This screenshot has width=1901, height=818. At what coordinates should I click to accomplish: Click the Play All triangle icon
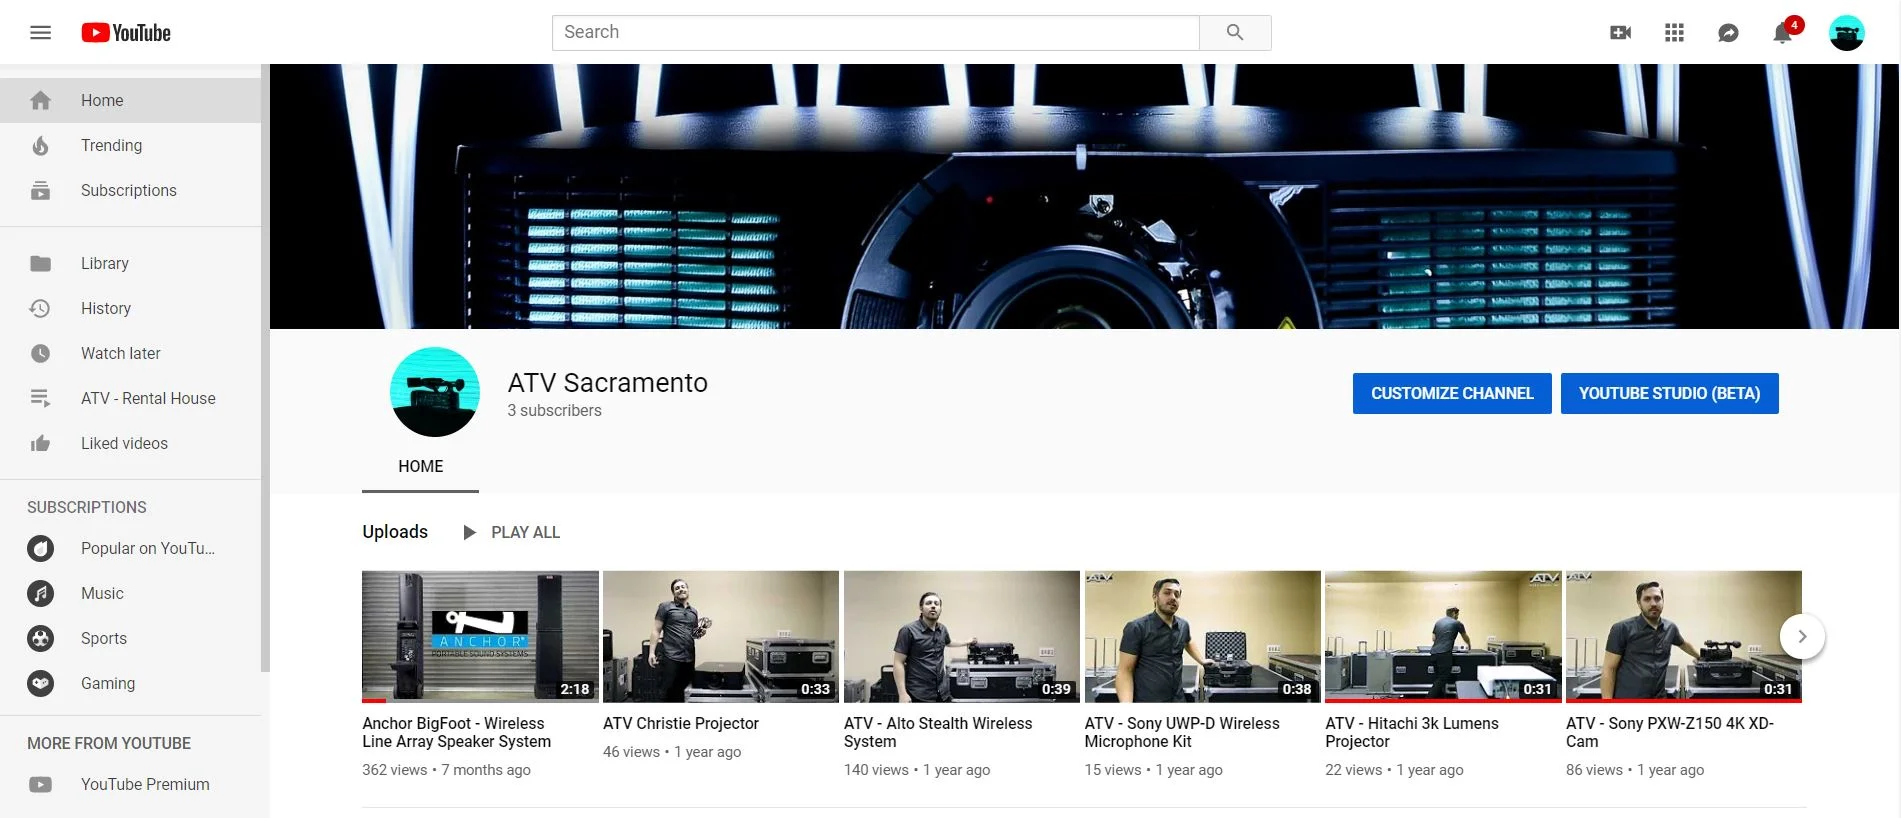click(x=469, y=532)
